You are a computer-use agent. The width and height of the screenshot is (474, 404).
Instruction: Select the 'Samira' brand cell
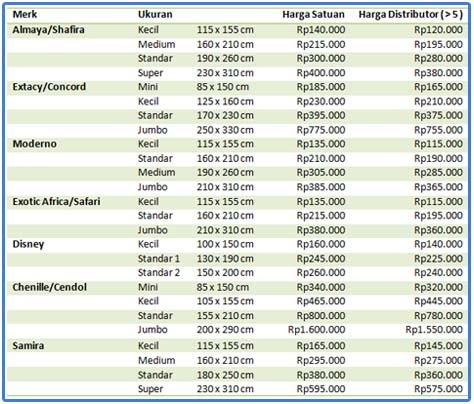tap(28, 346)
